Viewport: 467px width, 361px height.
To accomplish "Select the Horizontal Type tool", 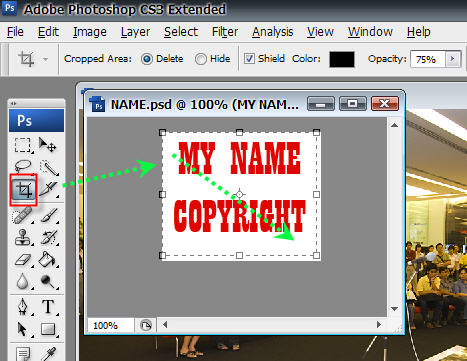I will 48,307.
